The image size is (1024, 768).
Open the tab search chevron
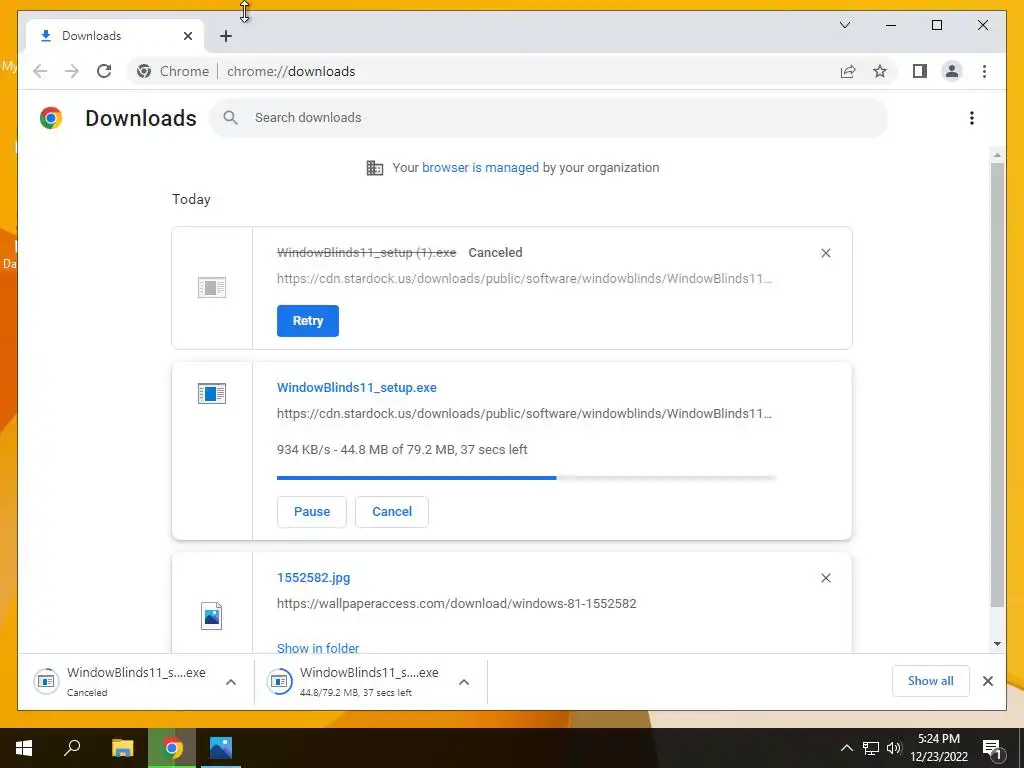(844, 25)
